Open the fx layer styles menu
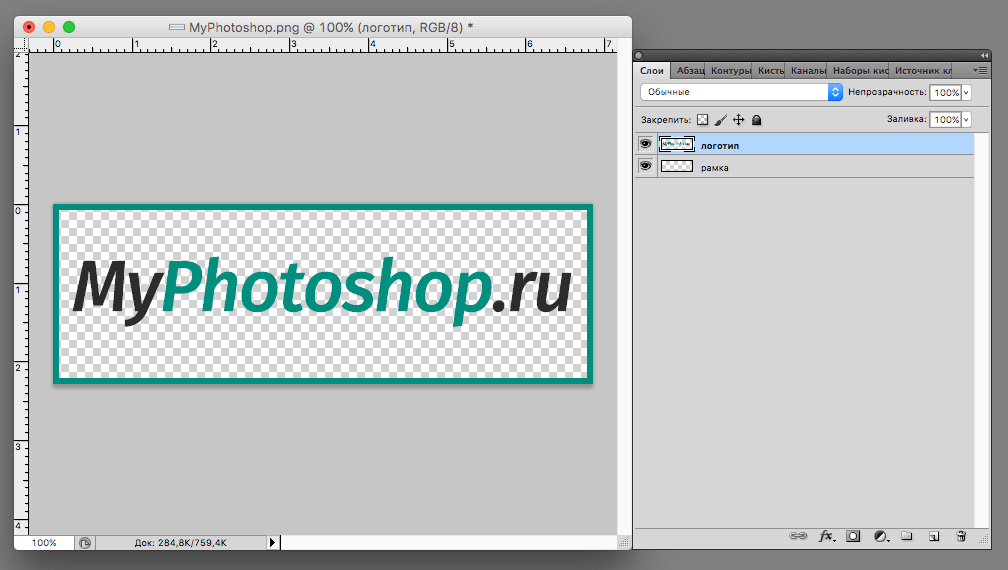Viewport: 1008px width, 570px height. coord(826,536)
